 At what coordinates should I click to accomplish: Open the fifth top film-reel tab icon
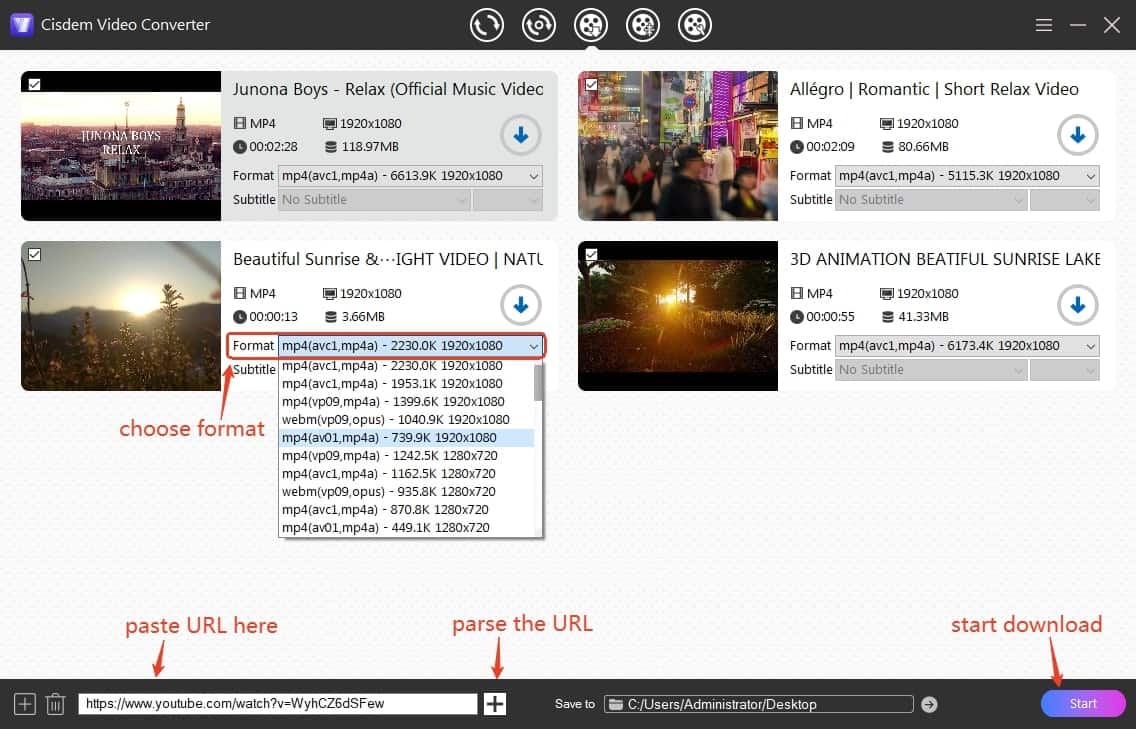(x=695, y=25)
